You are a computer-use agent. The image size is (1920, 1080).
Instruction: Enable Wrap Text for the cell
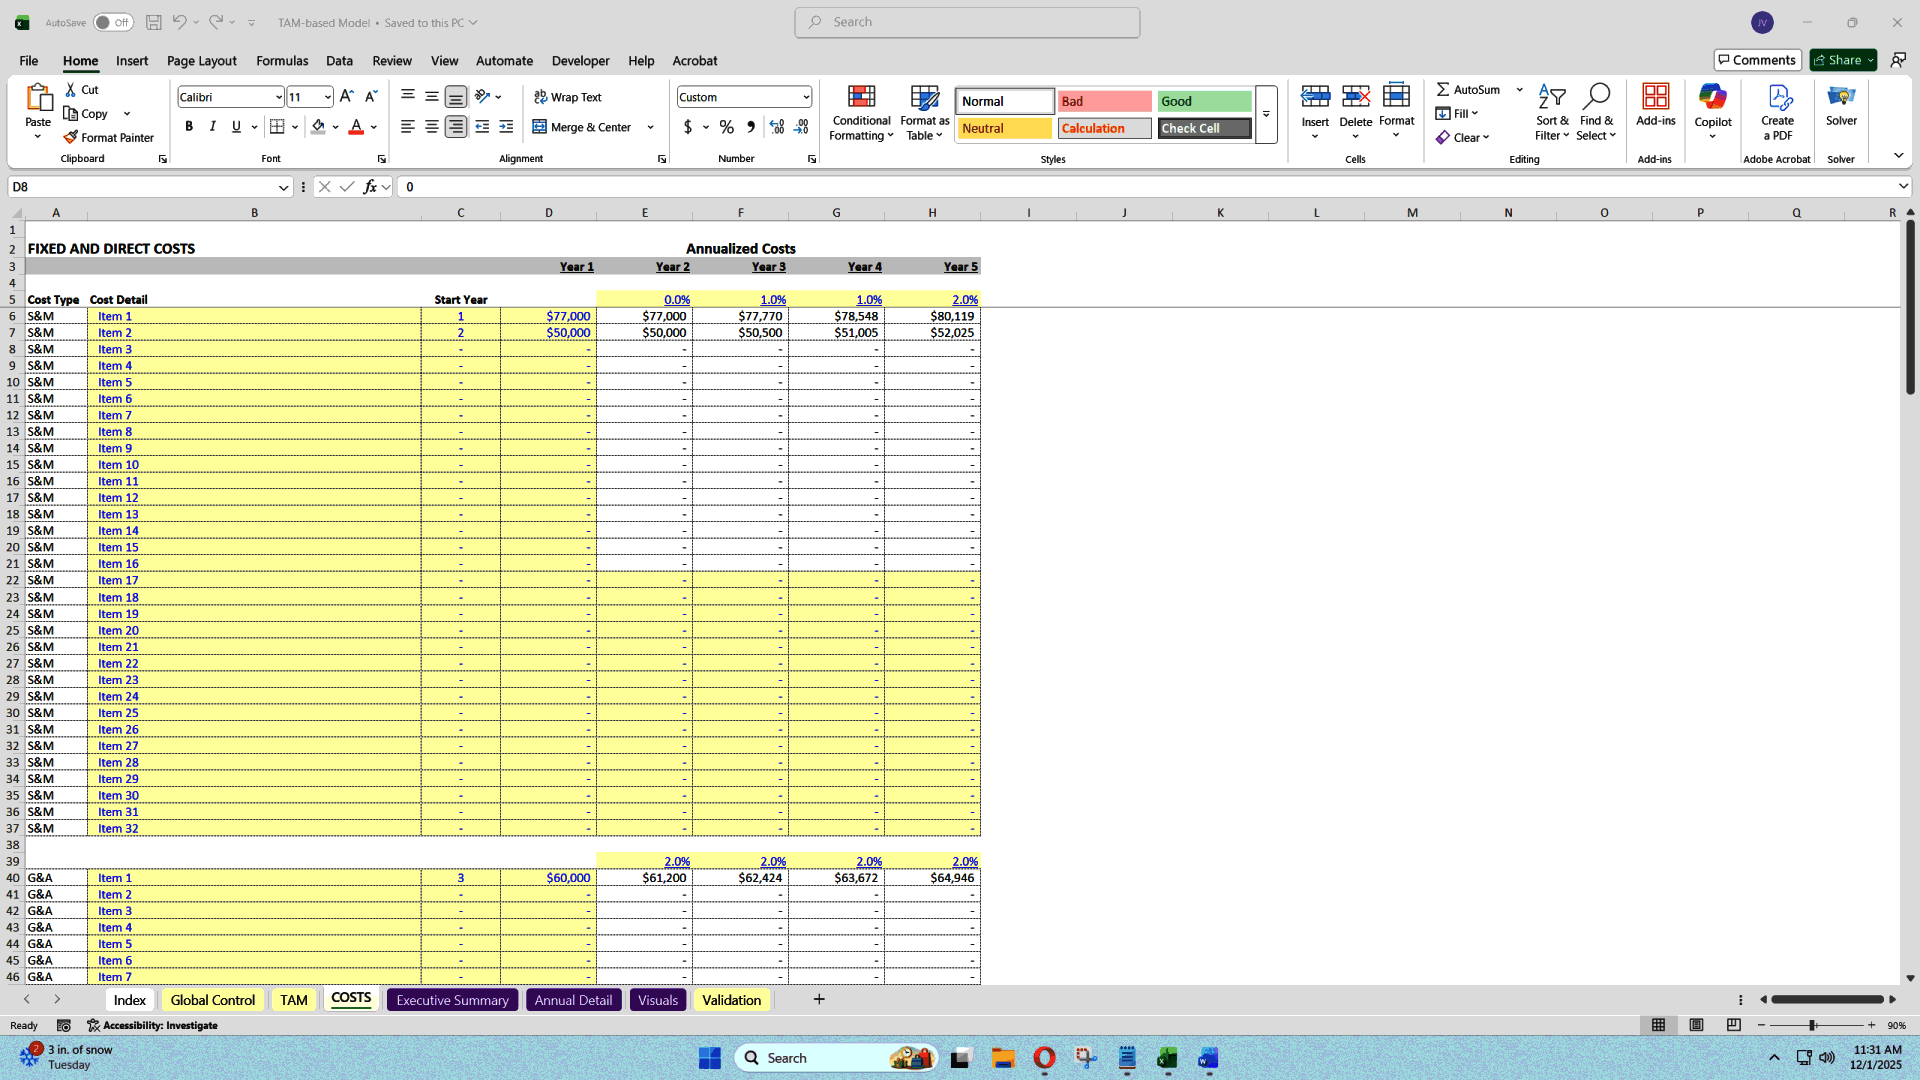pos(567,96)
